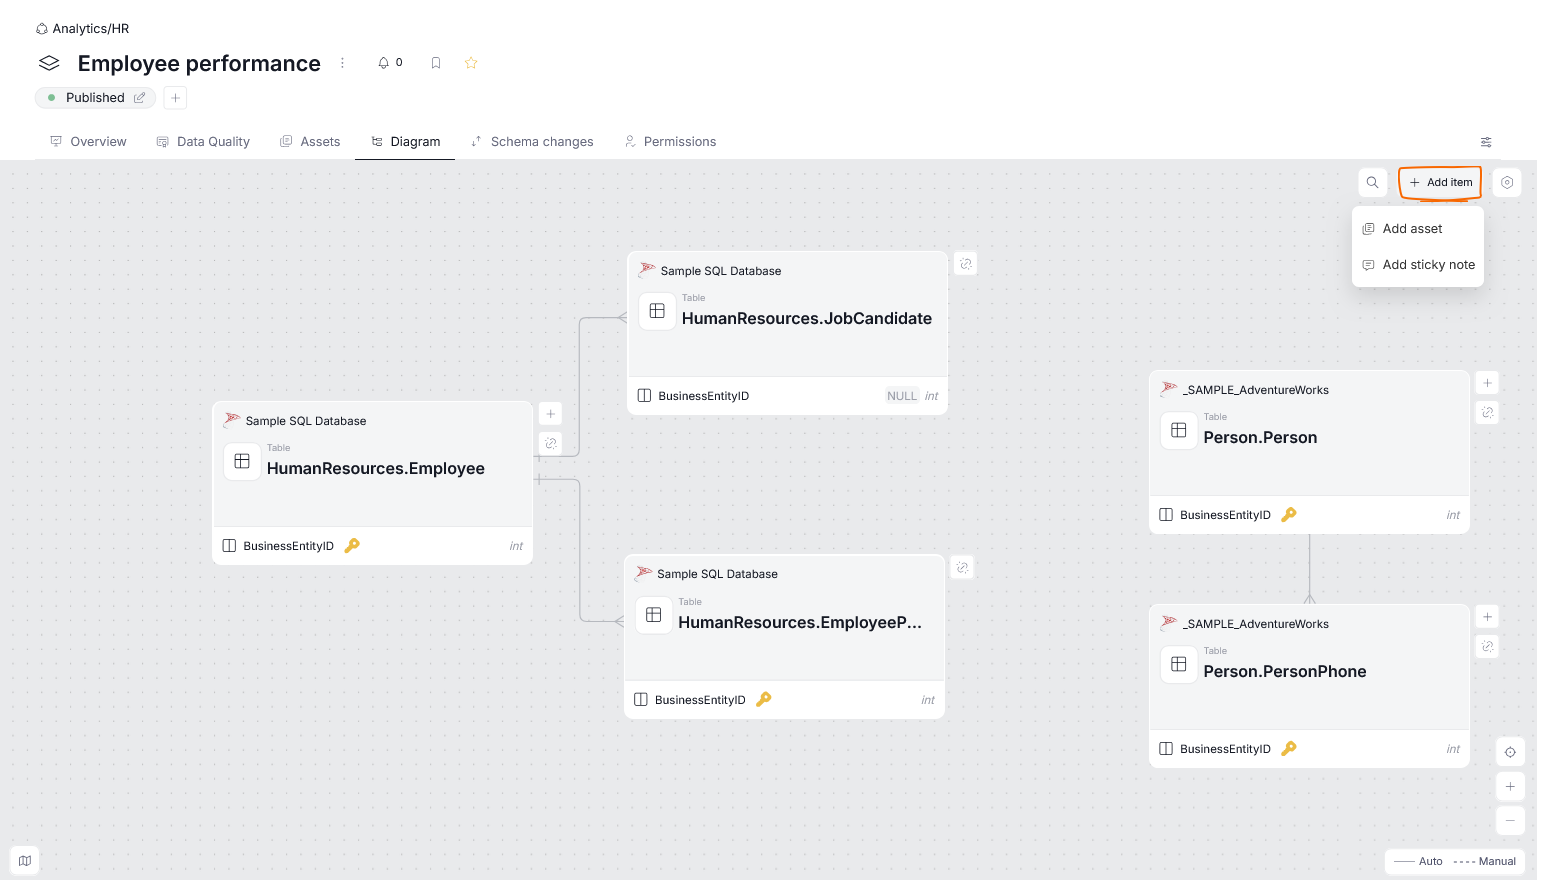Open the diagram search icon
This screenshot has width=1546, height=880.
[x=1372, y=183]
